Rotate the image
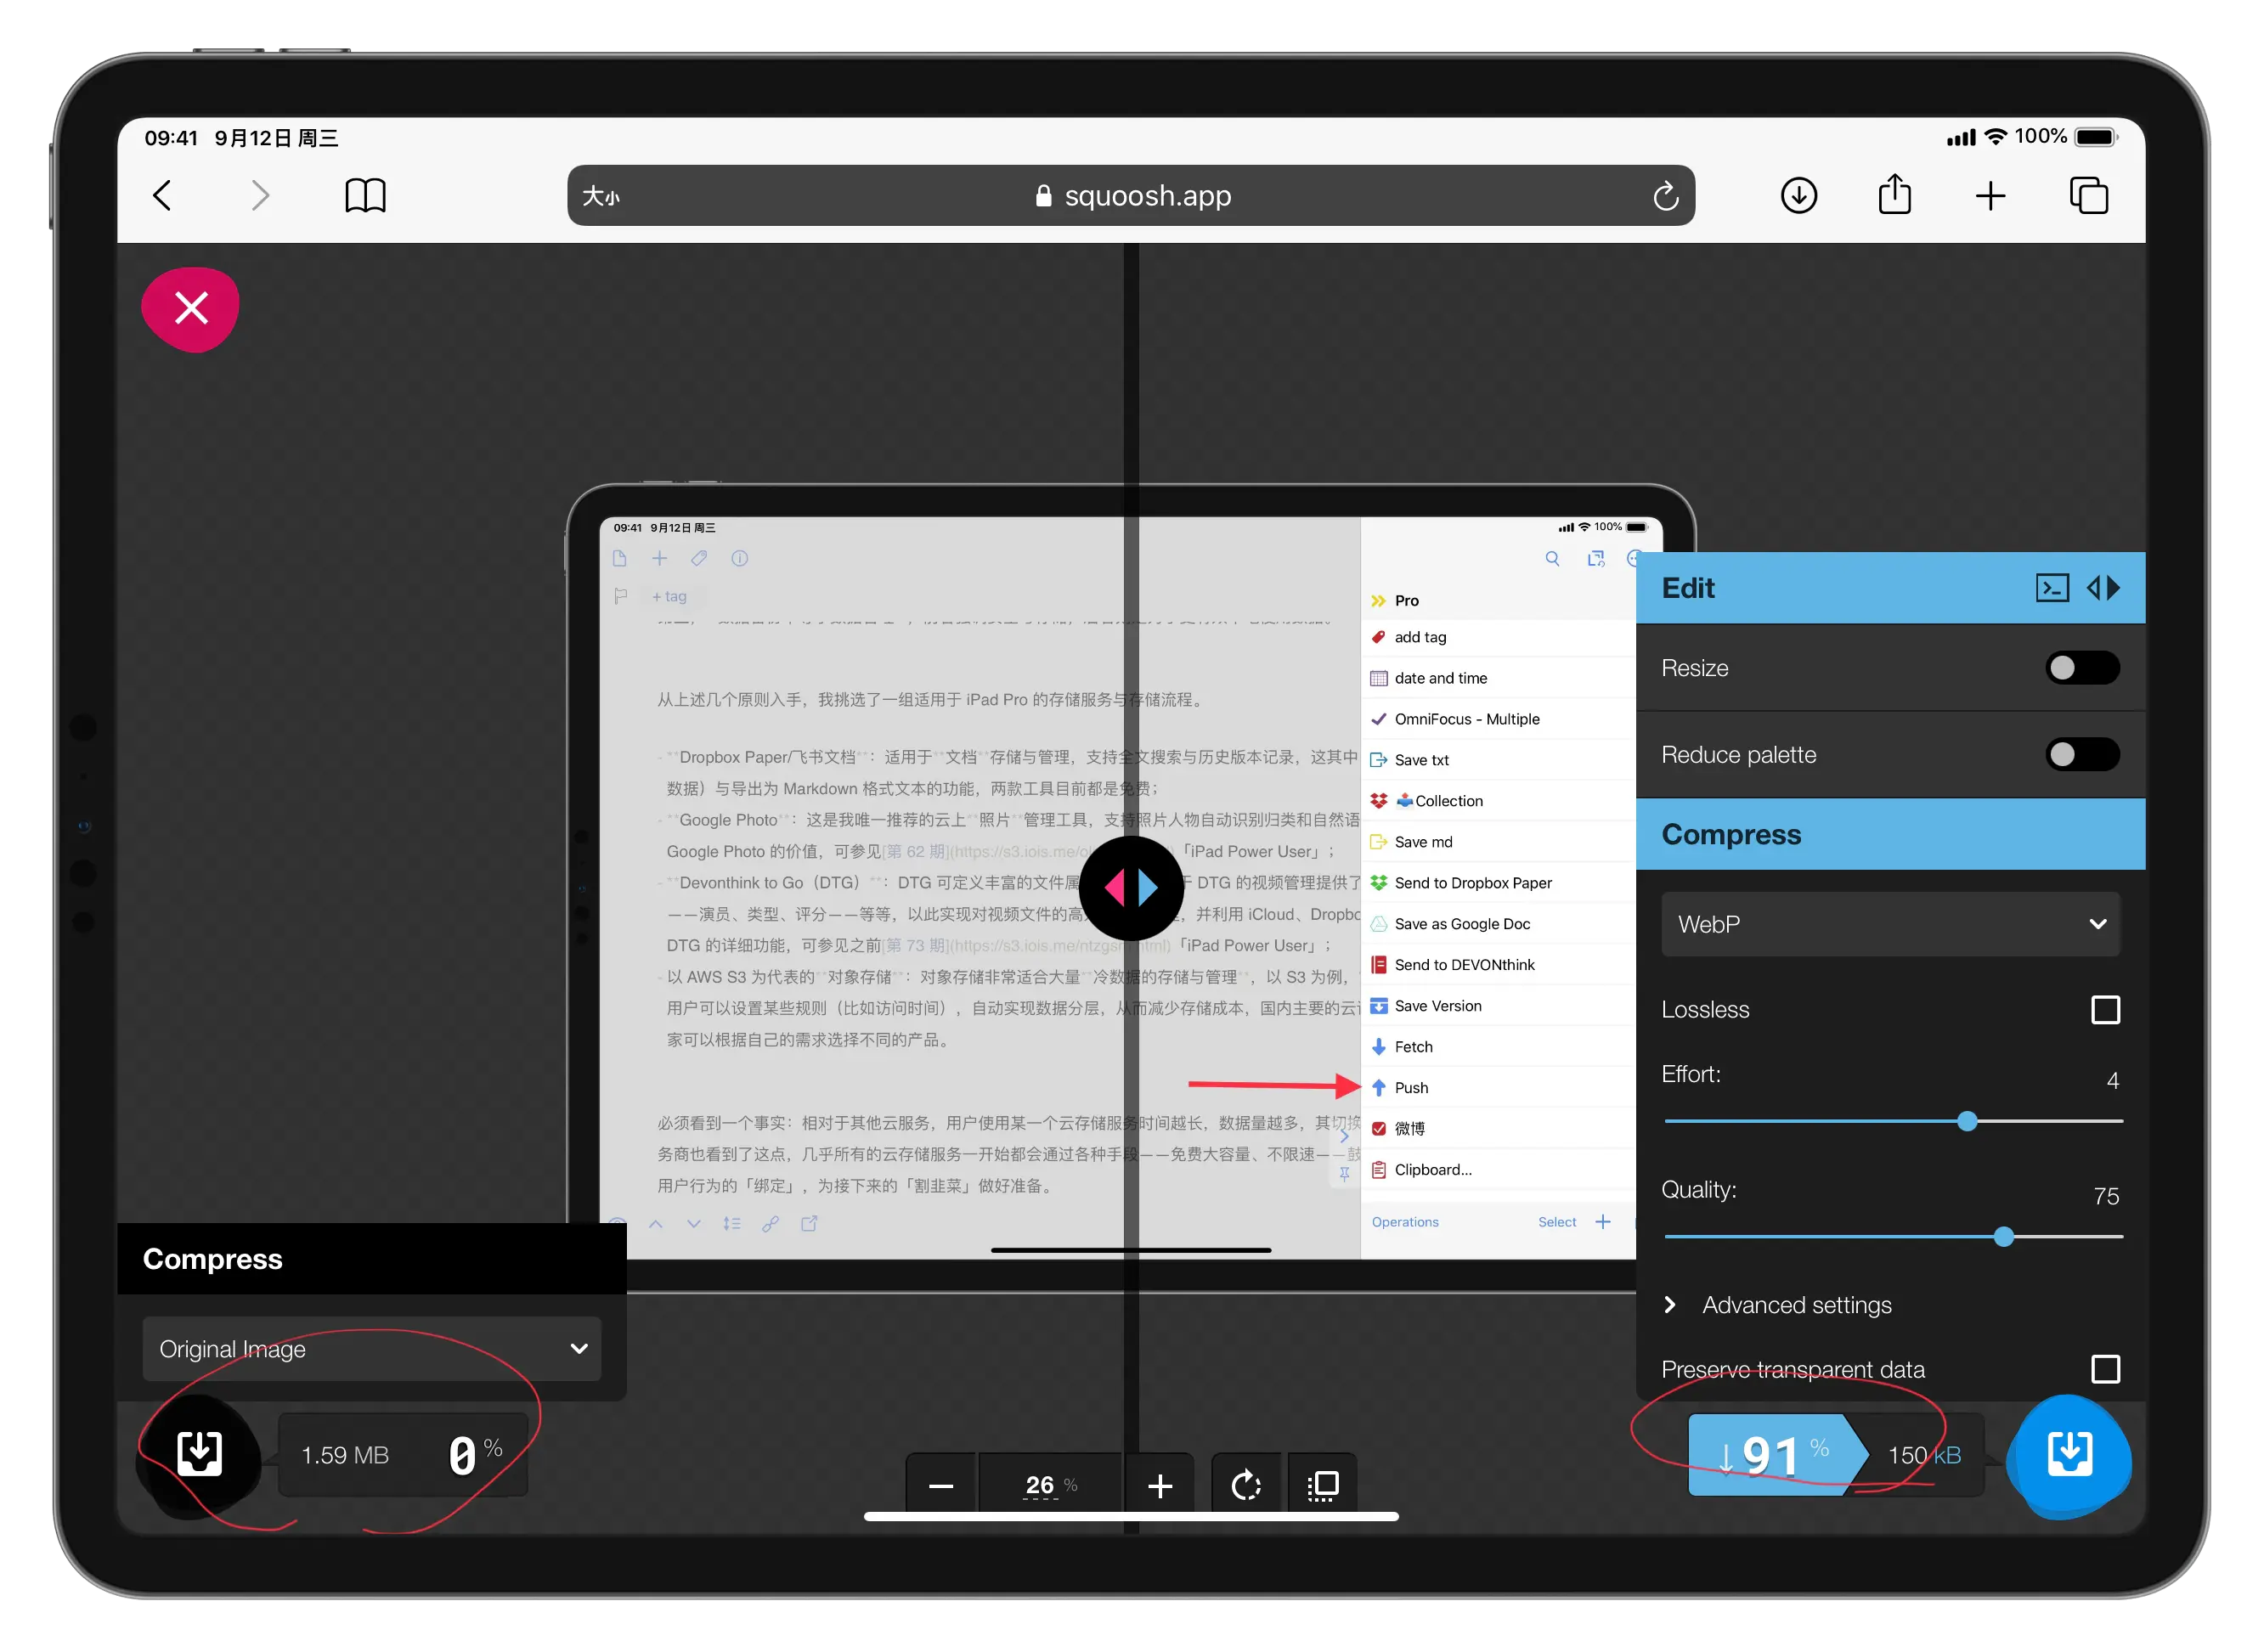The width and height of the screenshot is (2264, 1652). (x=1246, y=1486)
